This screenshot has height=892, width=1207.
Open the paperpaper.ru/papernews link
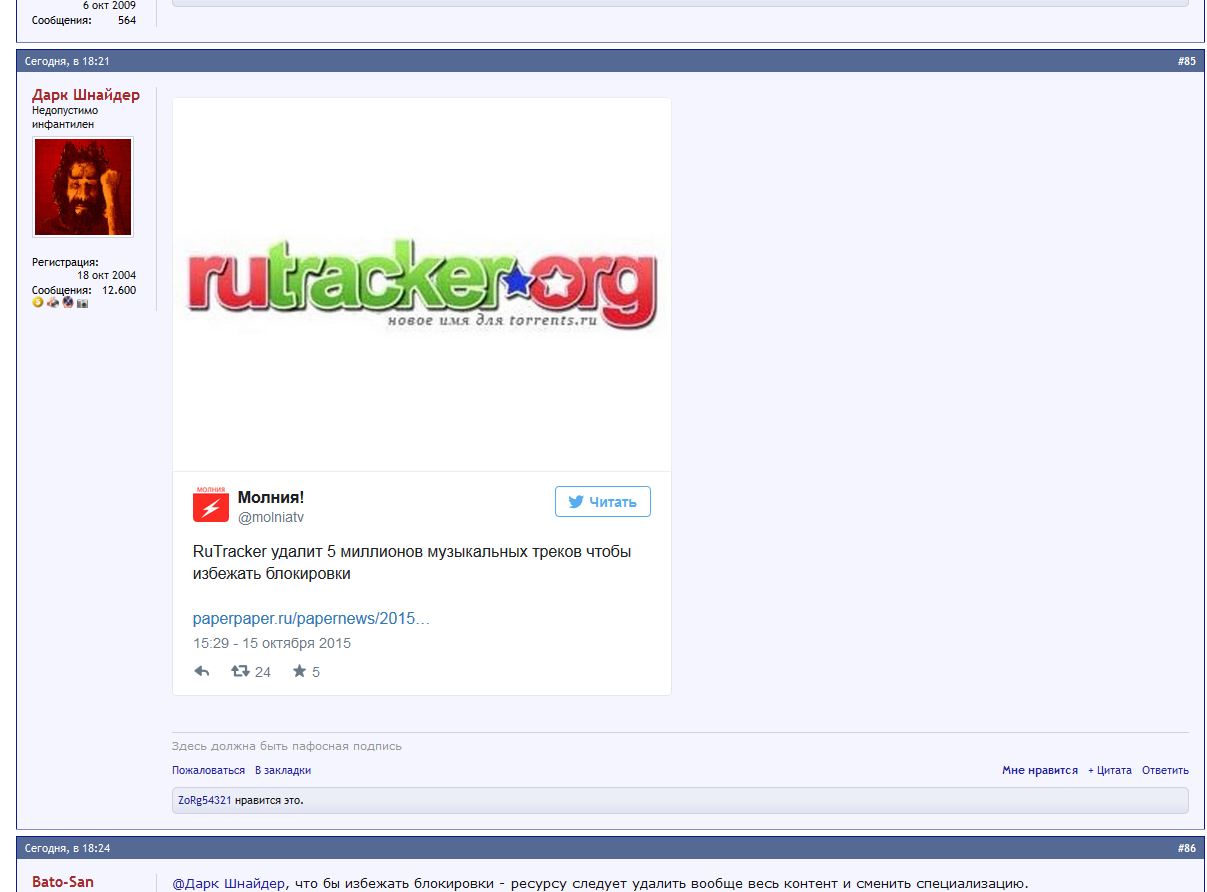(x=311, y=619)
